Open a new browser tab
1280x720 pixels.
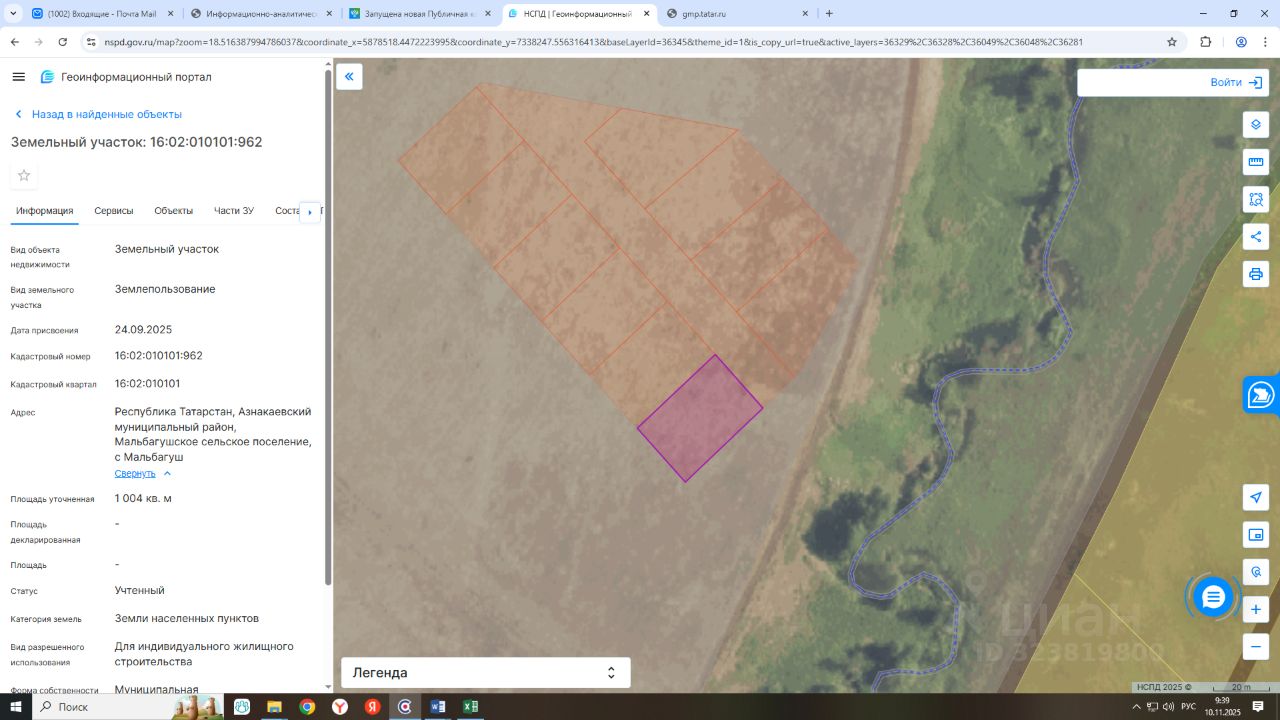(829, 14)
